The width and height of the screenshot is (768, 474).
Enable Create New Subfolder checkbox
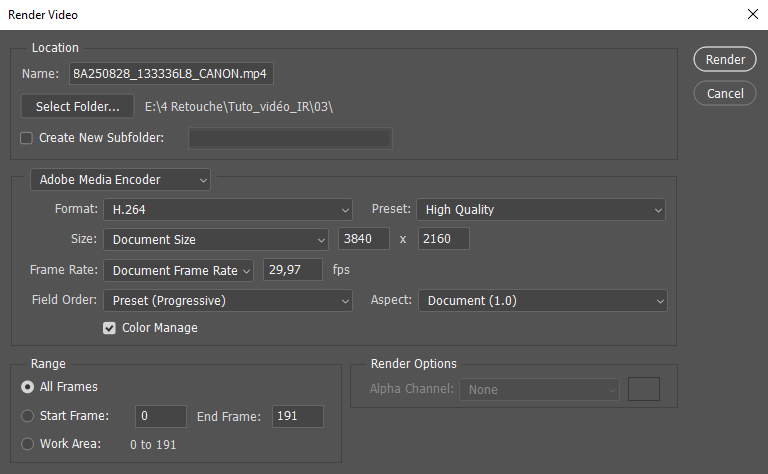27,138
